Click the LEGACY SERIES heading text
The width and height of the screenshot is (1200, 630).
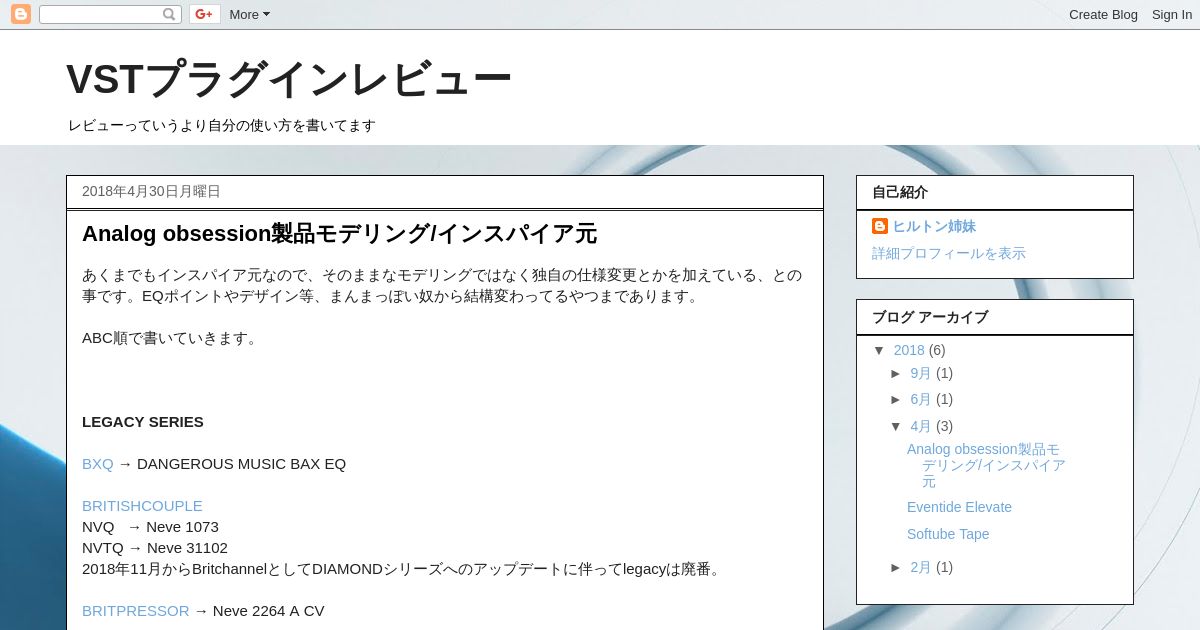click(143, 422)
